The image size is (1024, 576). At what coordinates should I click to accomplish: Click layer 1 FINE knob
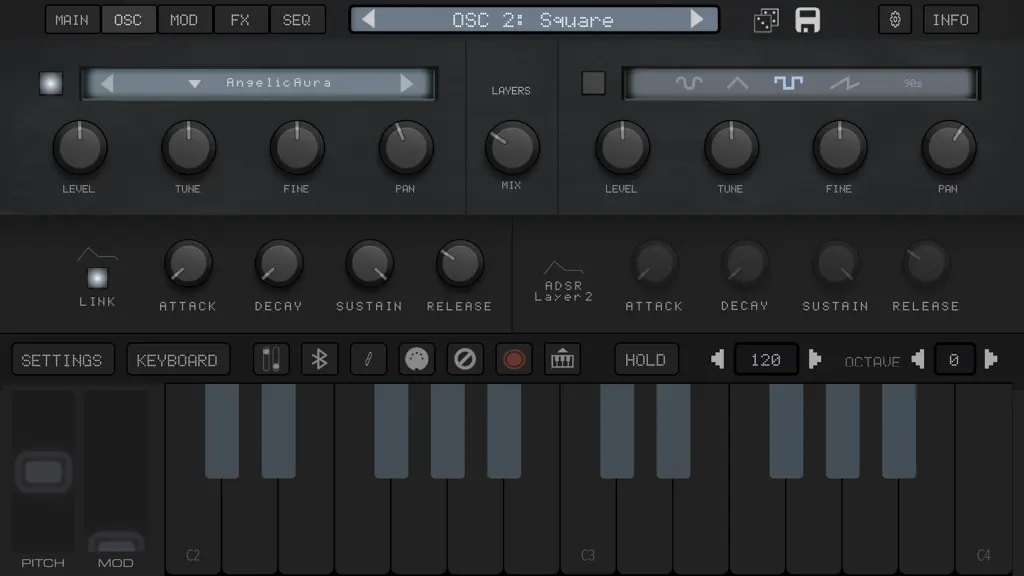pos(297,148)
